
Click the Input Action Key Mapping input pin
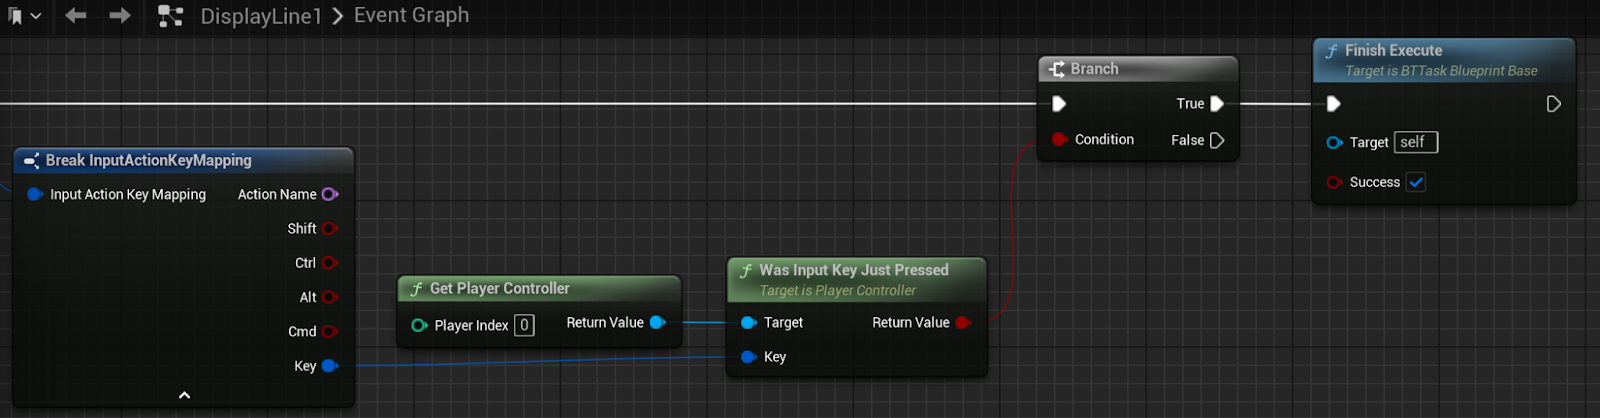click(x=34, y=194)
